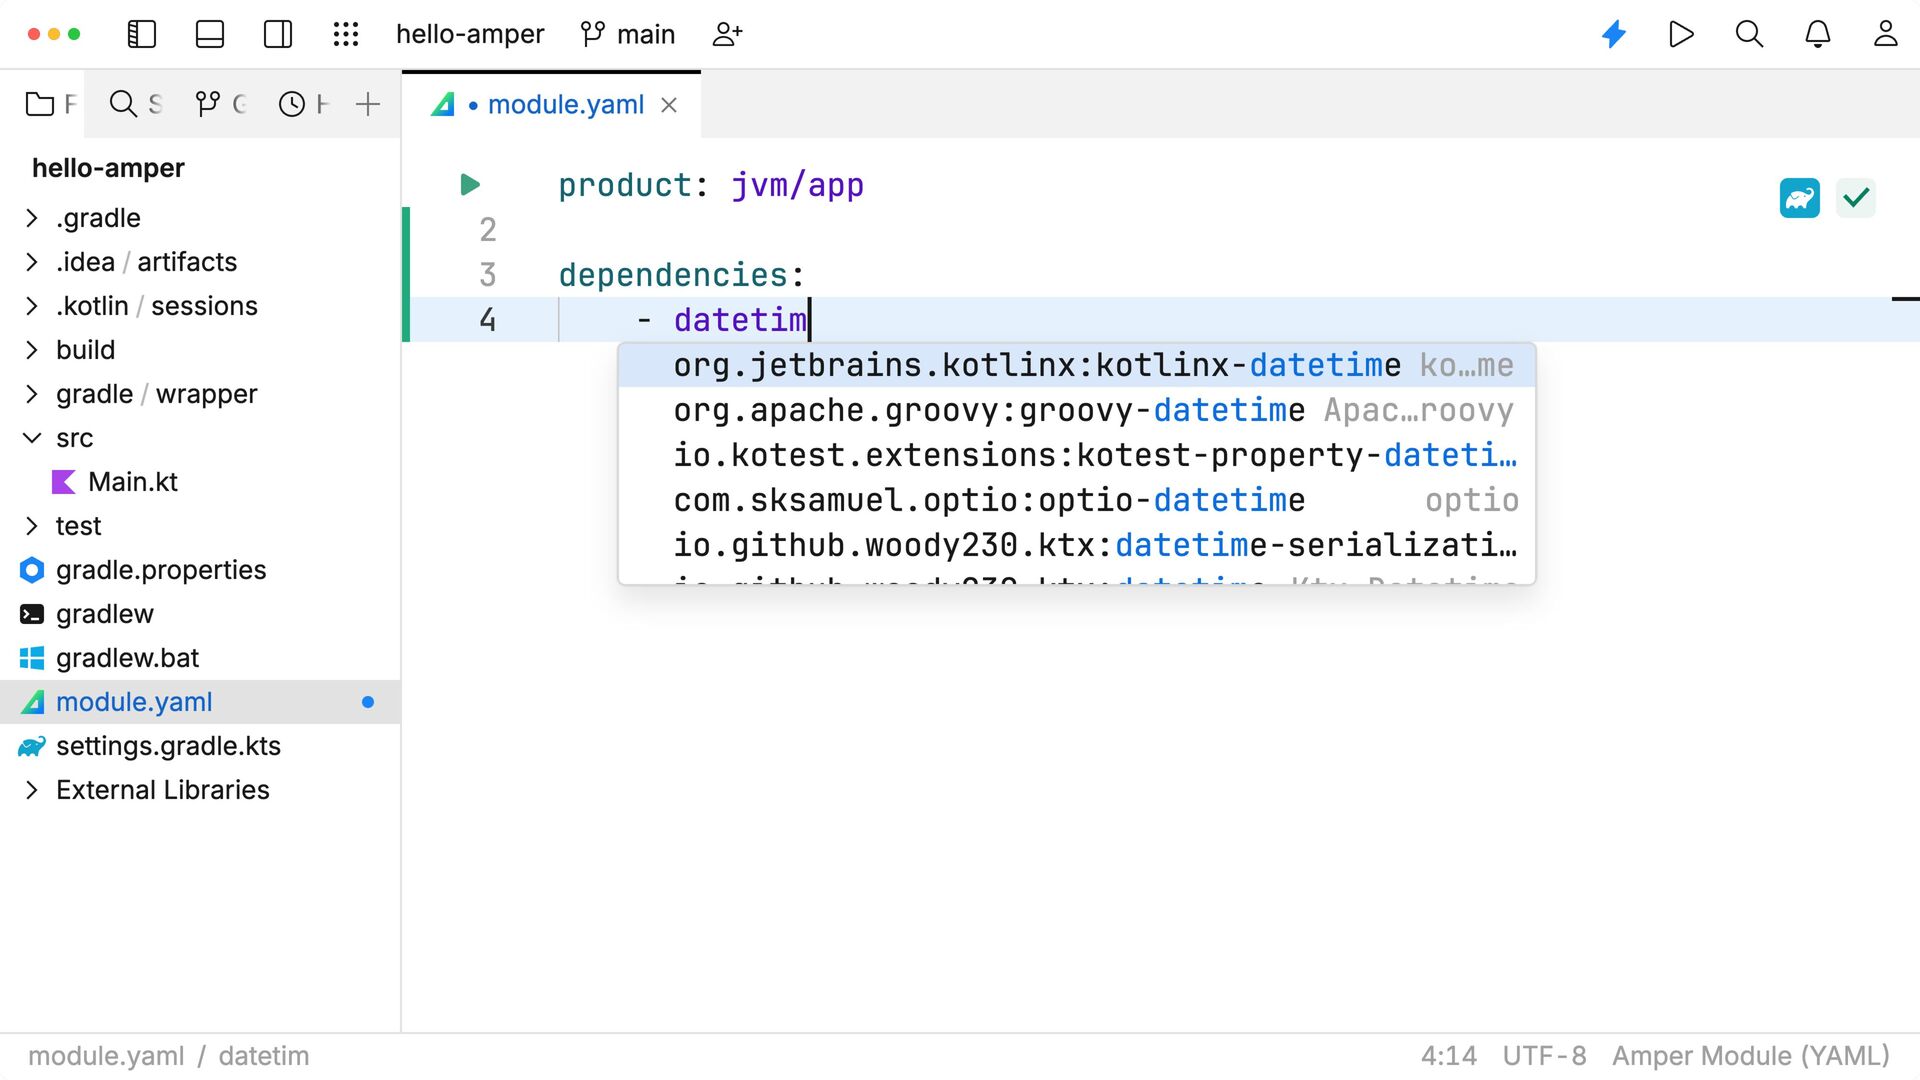Screen dimensions: 1920x1080
Task: Switch to the History panel tab
Action: tap(304, 104)
